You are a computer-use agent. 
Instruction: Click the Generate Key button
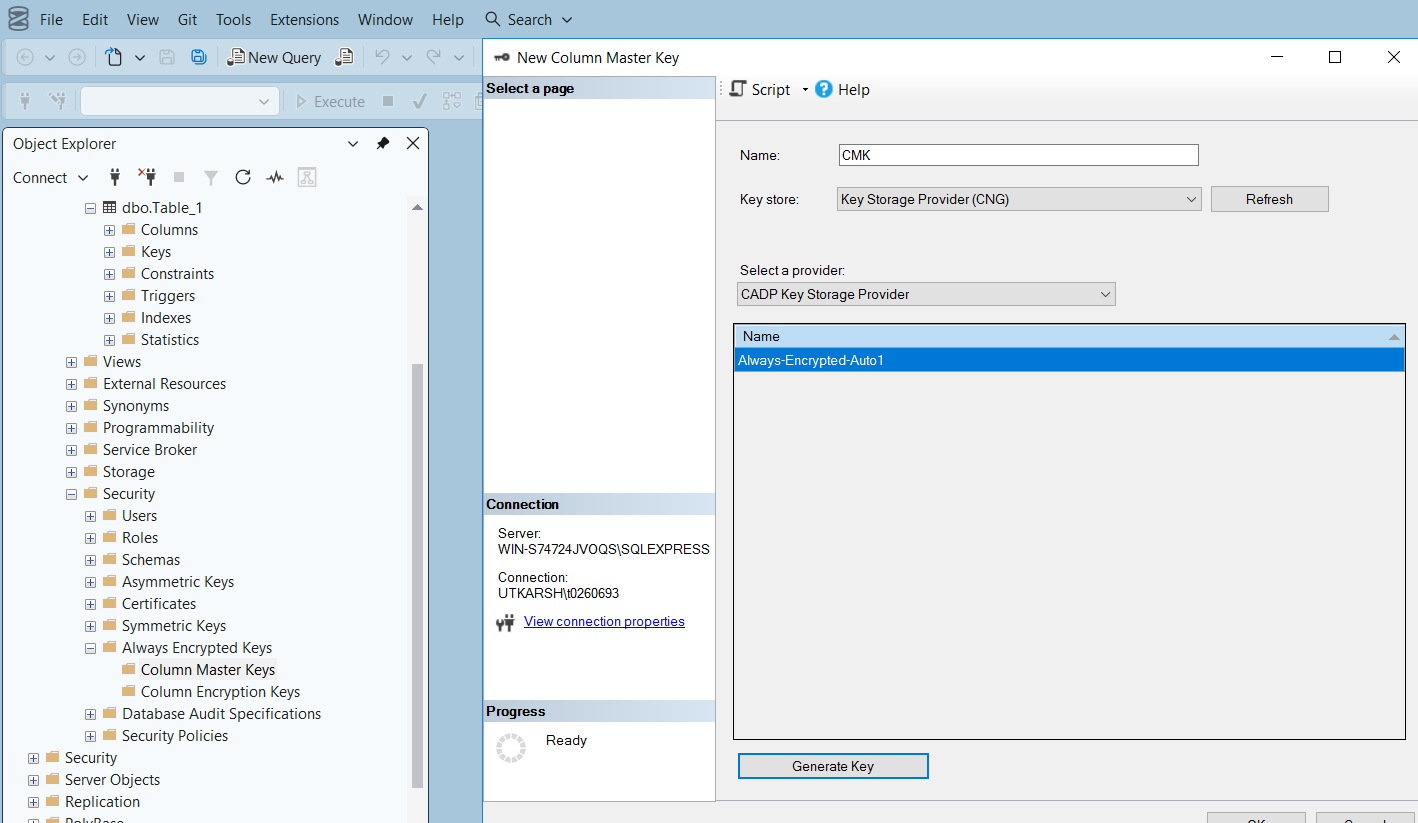click(833, 766)
